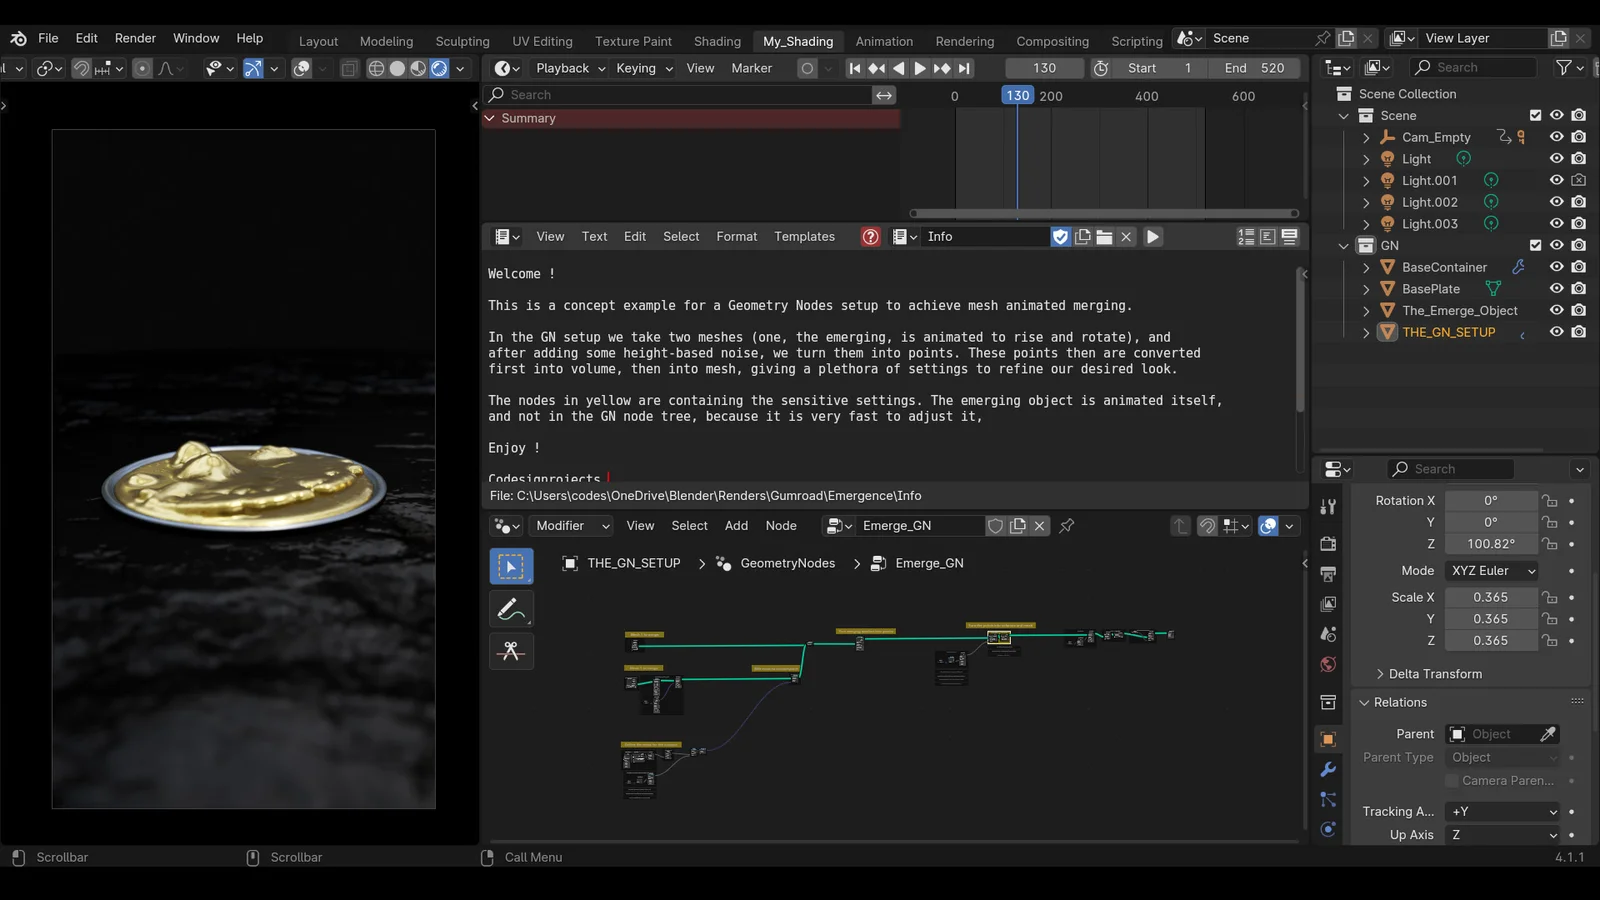Adjust the Rotation Z value slider
1600x900 pixels.
1491,543
